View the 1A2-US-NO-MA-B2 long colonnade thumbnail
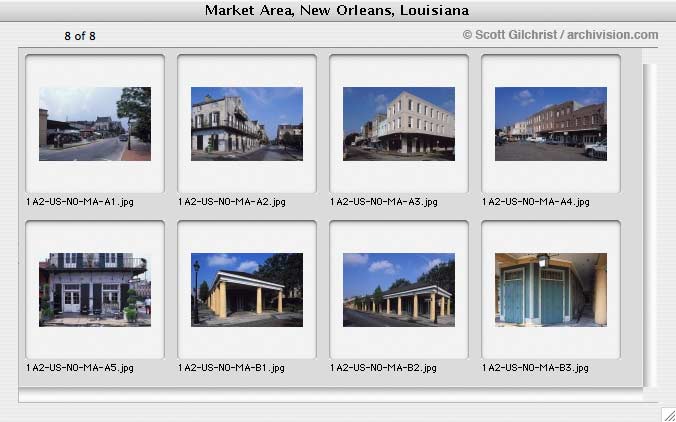The width and height of the screenshot is (676, 422). 399,290
